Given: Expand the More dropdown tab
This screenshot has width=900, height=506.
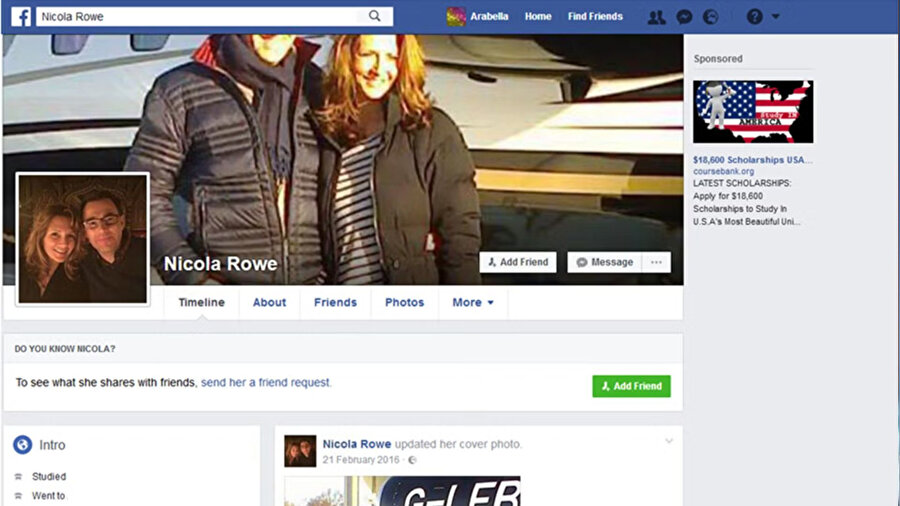Looking at the screenshot, I should click(473, 302).
